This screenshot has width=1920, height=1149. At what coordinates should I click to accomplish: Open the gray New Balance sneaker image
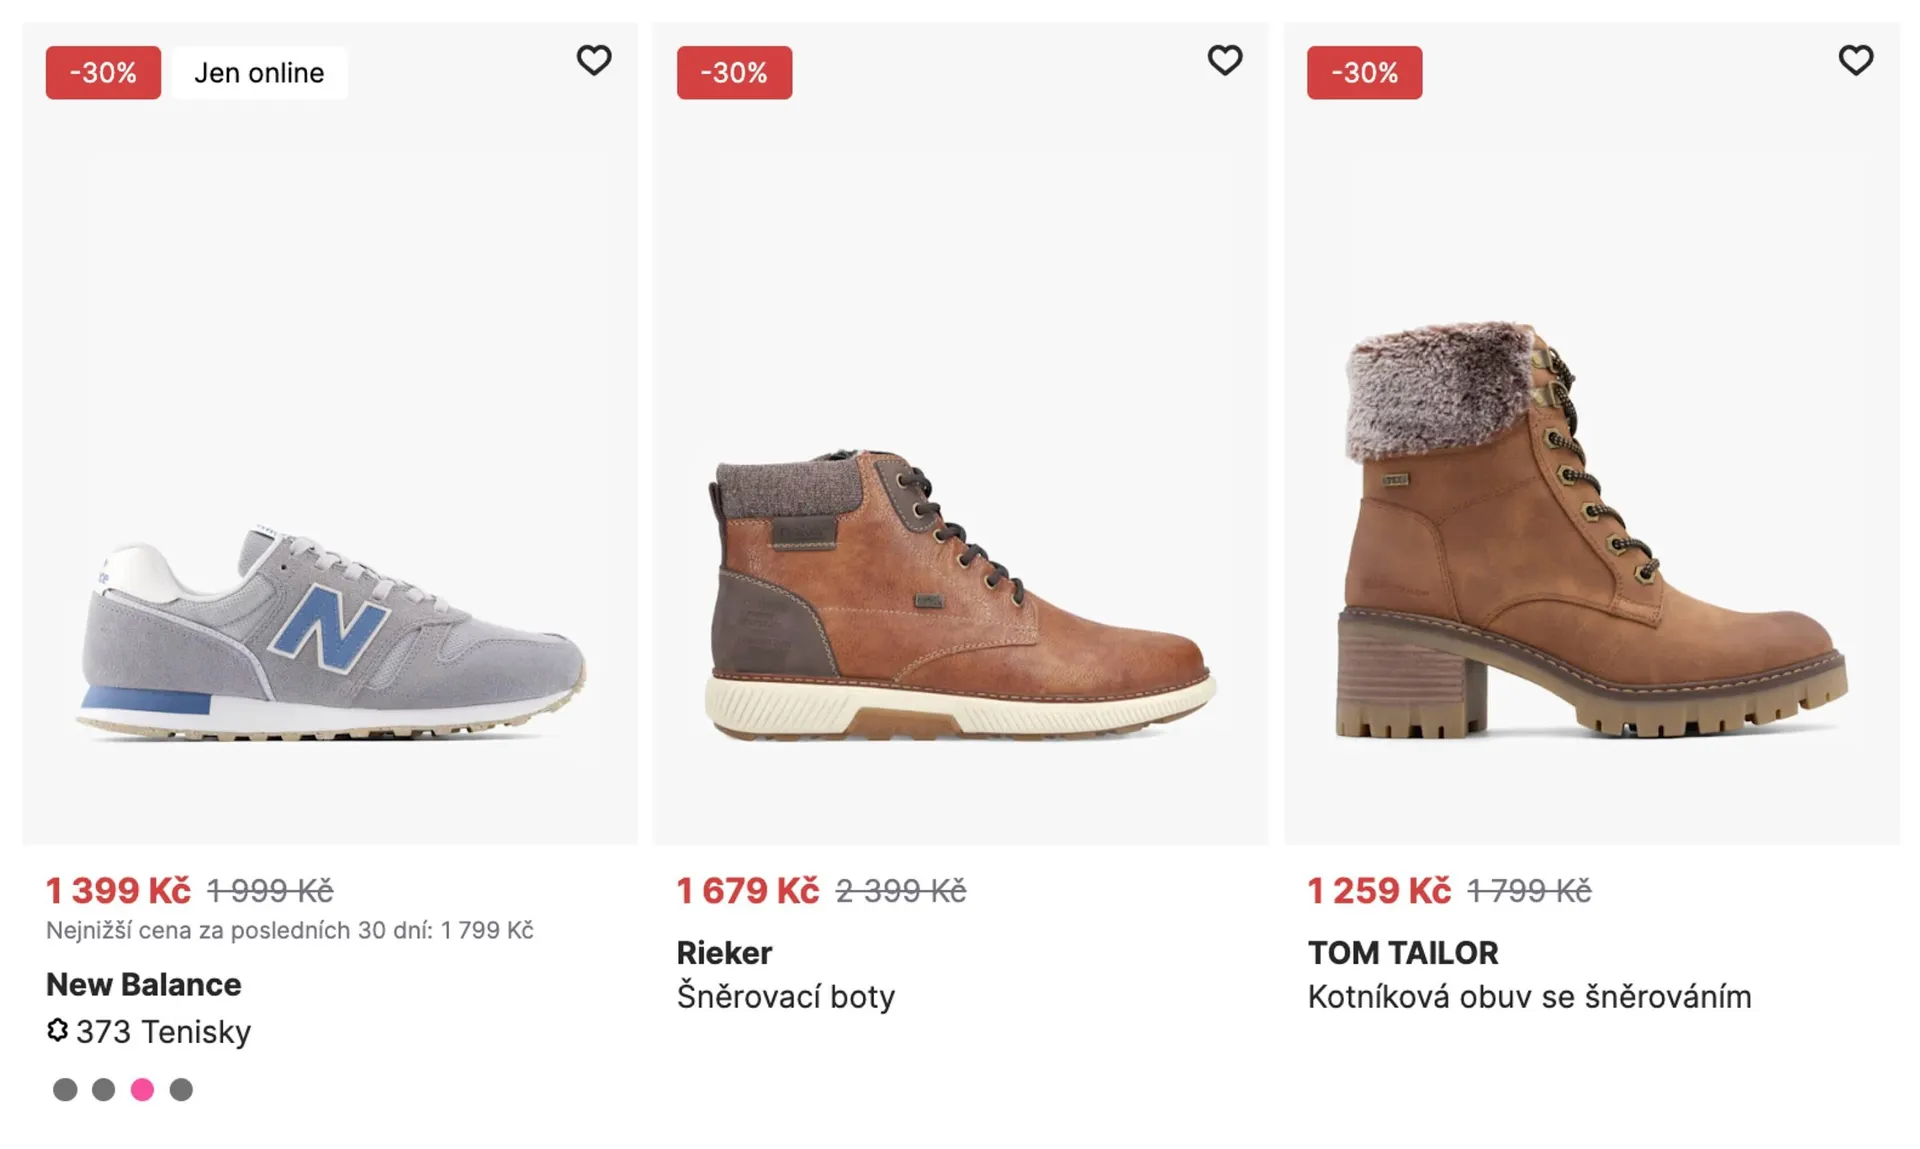pyautogui.click(x=330, y=630)
